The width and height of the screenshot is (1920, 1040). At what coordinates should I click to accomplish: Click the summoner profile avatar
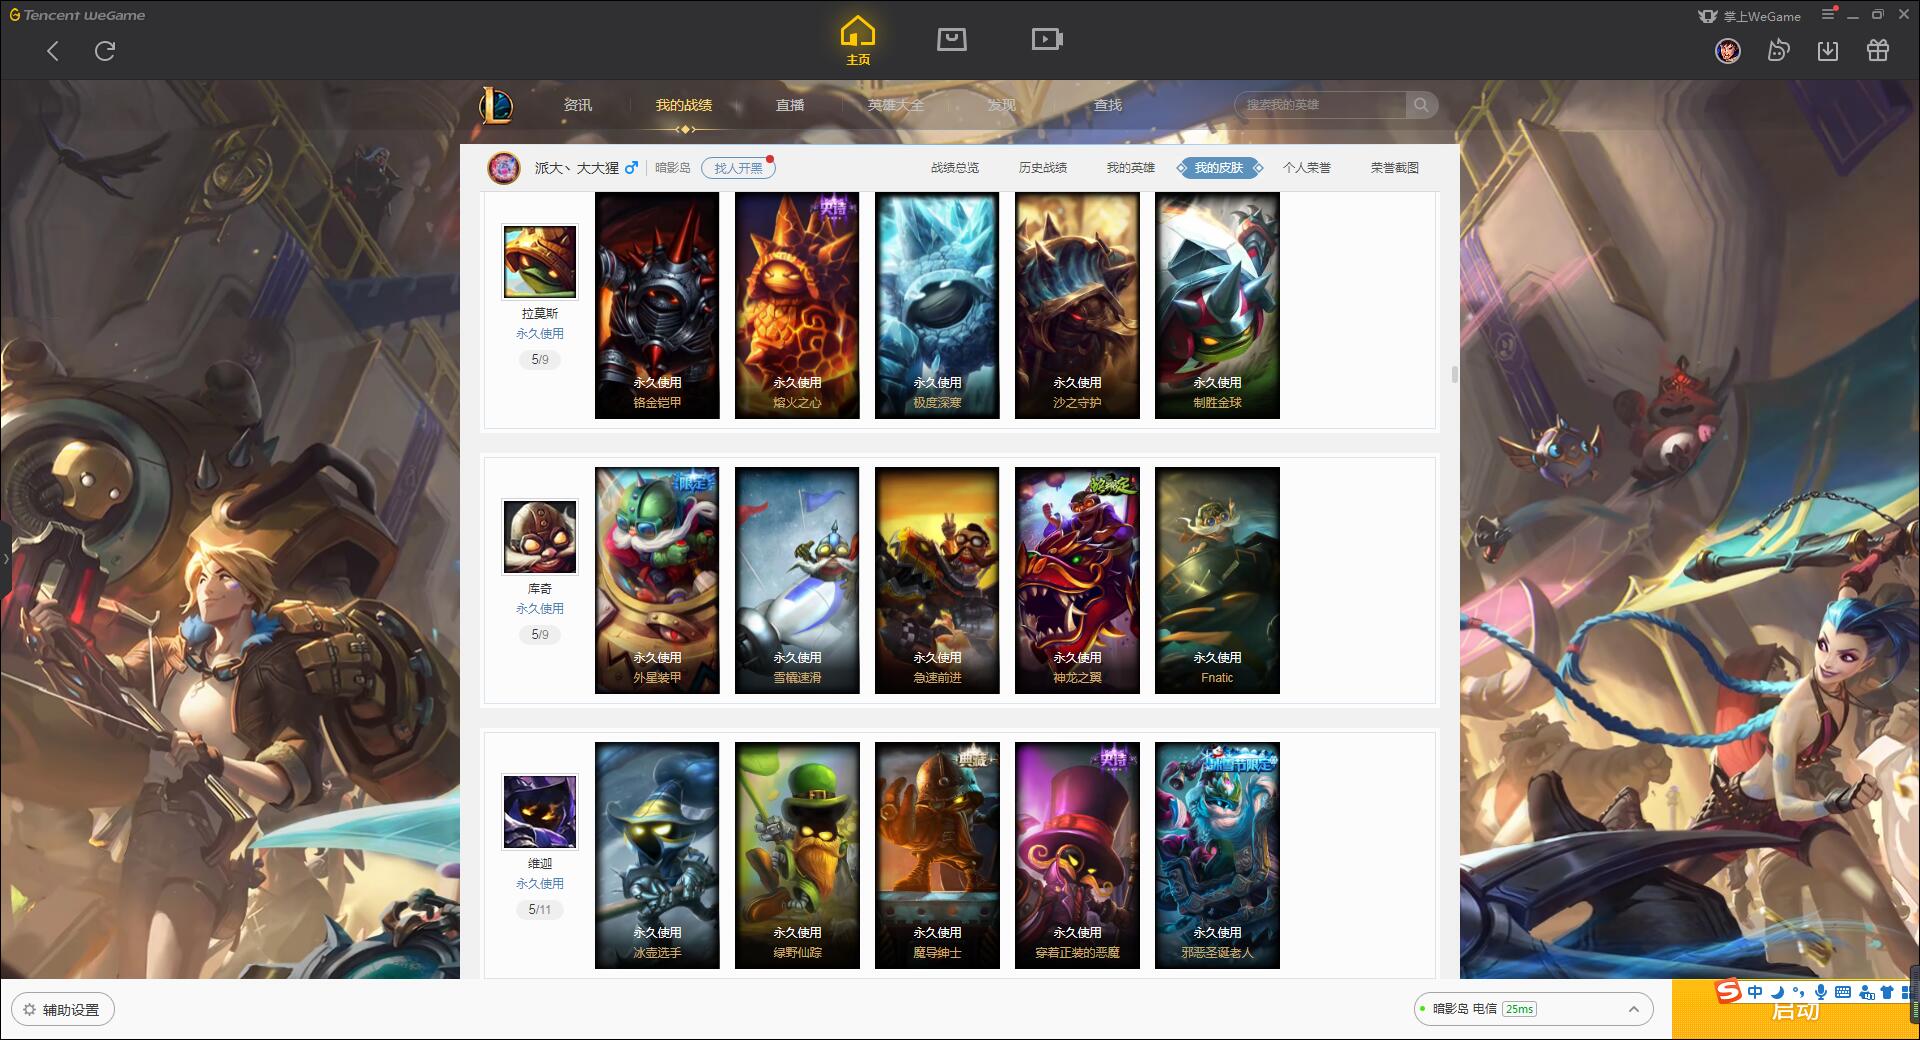[x=504, y=168]
